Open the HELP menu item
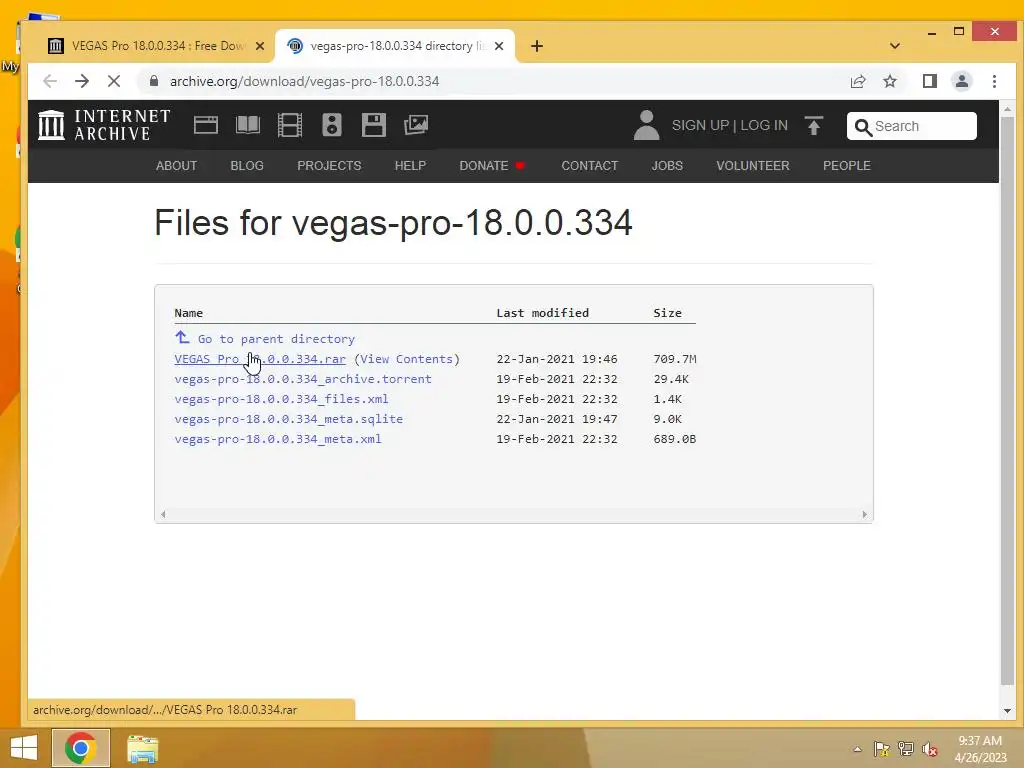Screen dimensions: 1024x768 (x=410, y=166)
